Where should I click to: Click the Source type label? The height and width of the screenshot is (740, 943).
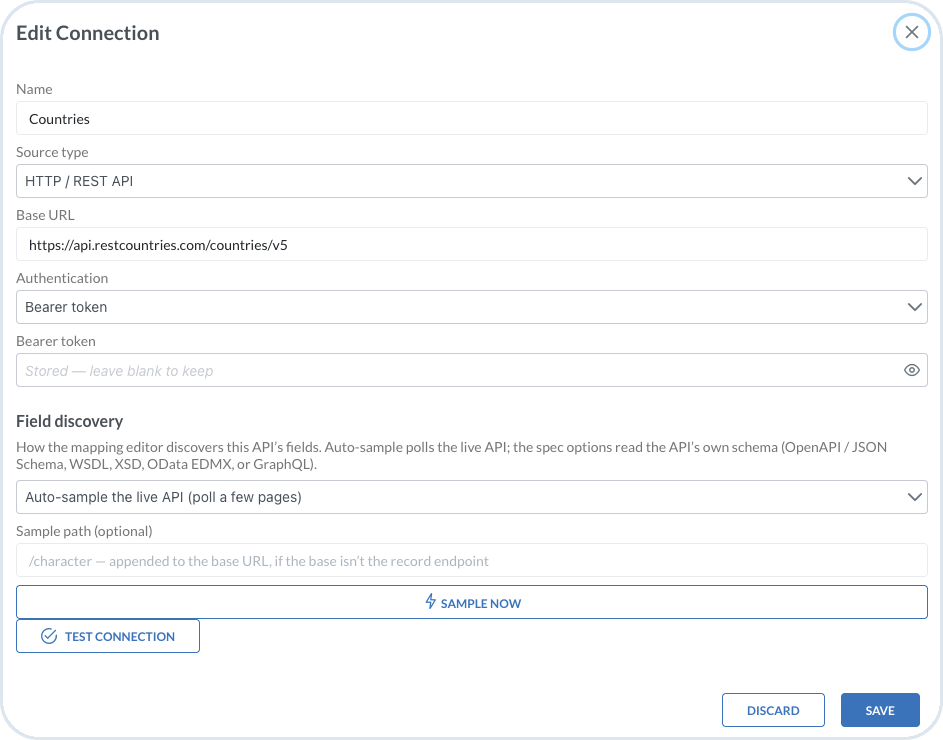click(52, 152)
